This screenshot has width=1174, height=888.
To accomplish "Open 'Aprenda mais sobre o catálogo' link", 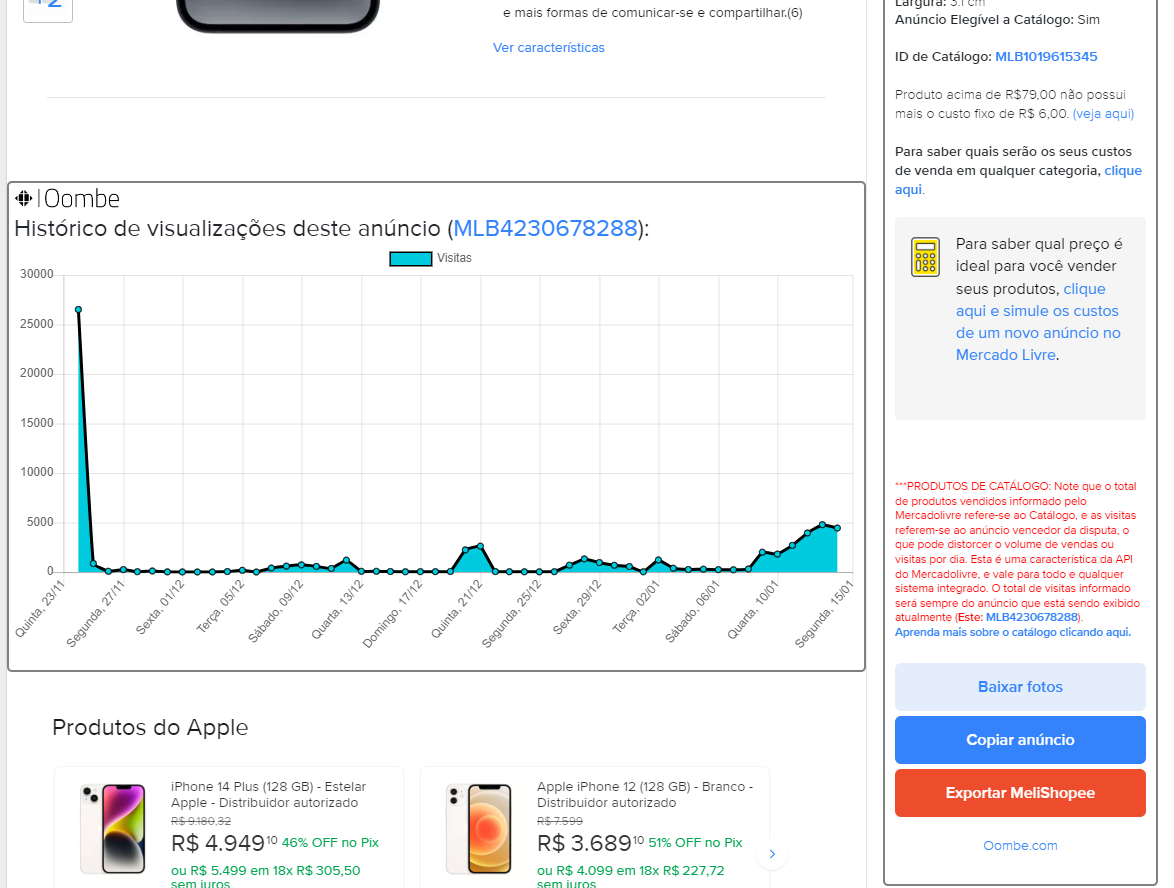I will tap(1012, 632).
